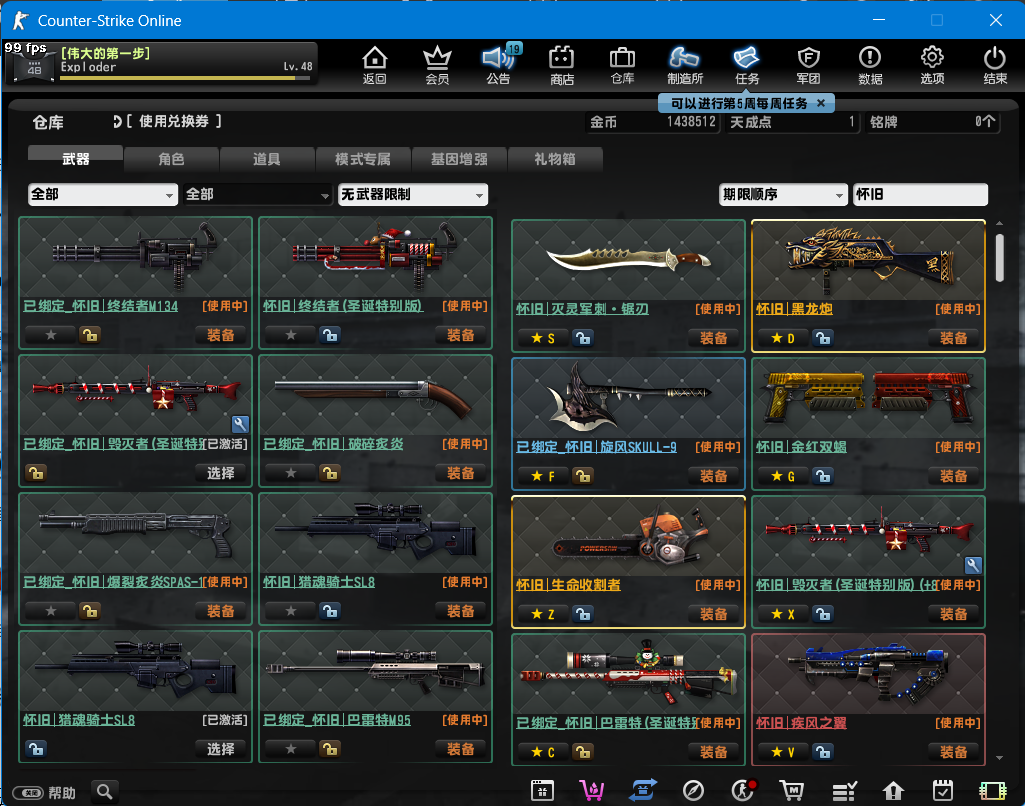The image size is (1025, 806).
Task: Toggle lock on 金红双蝎 card
Action: point(822,476)
